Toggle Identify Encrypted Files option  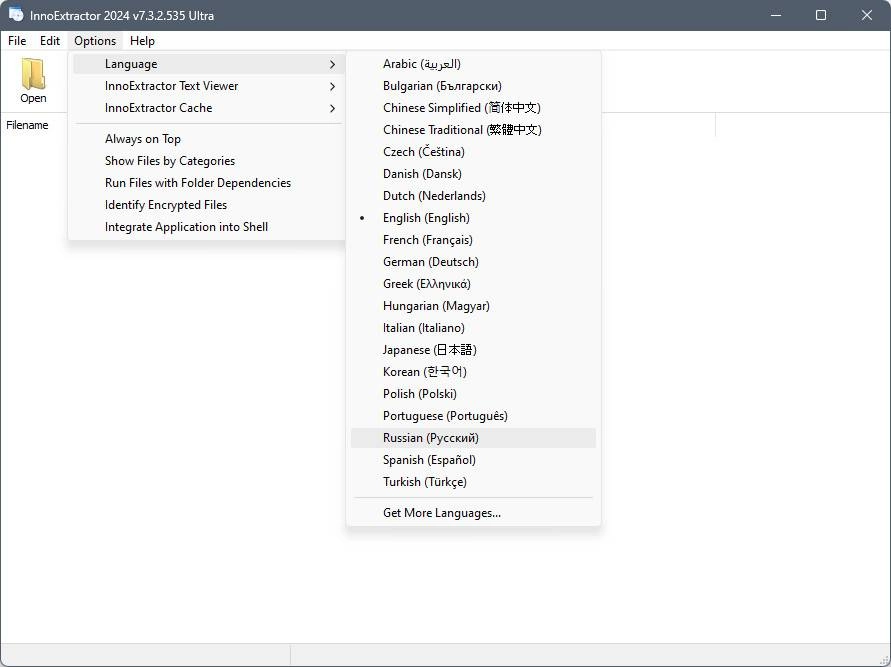coord(208,205)
